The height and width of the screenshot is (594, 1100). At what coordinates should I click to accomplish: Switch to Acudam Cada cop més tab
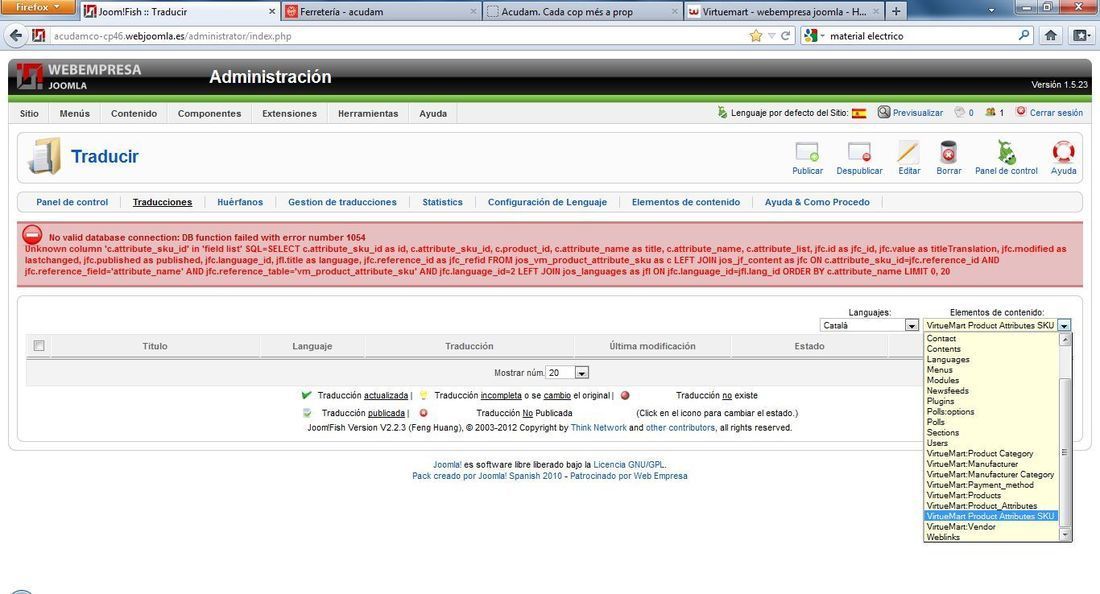[x=582, y=11]
